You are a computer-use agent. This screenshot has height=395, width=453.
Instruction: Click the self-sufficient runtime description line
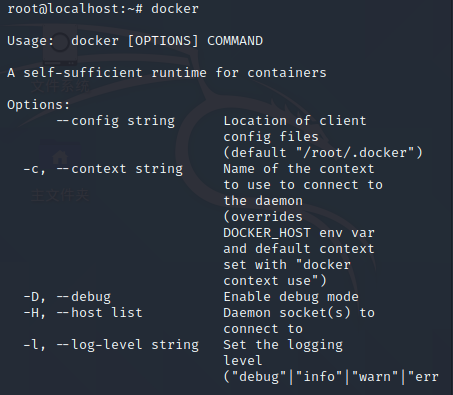point(167,73)
